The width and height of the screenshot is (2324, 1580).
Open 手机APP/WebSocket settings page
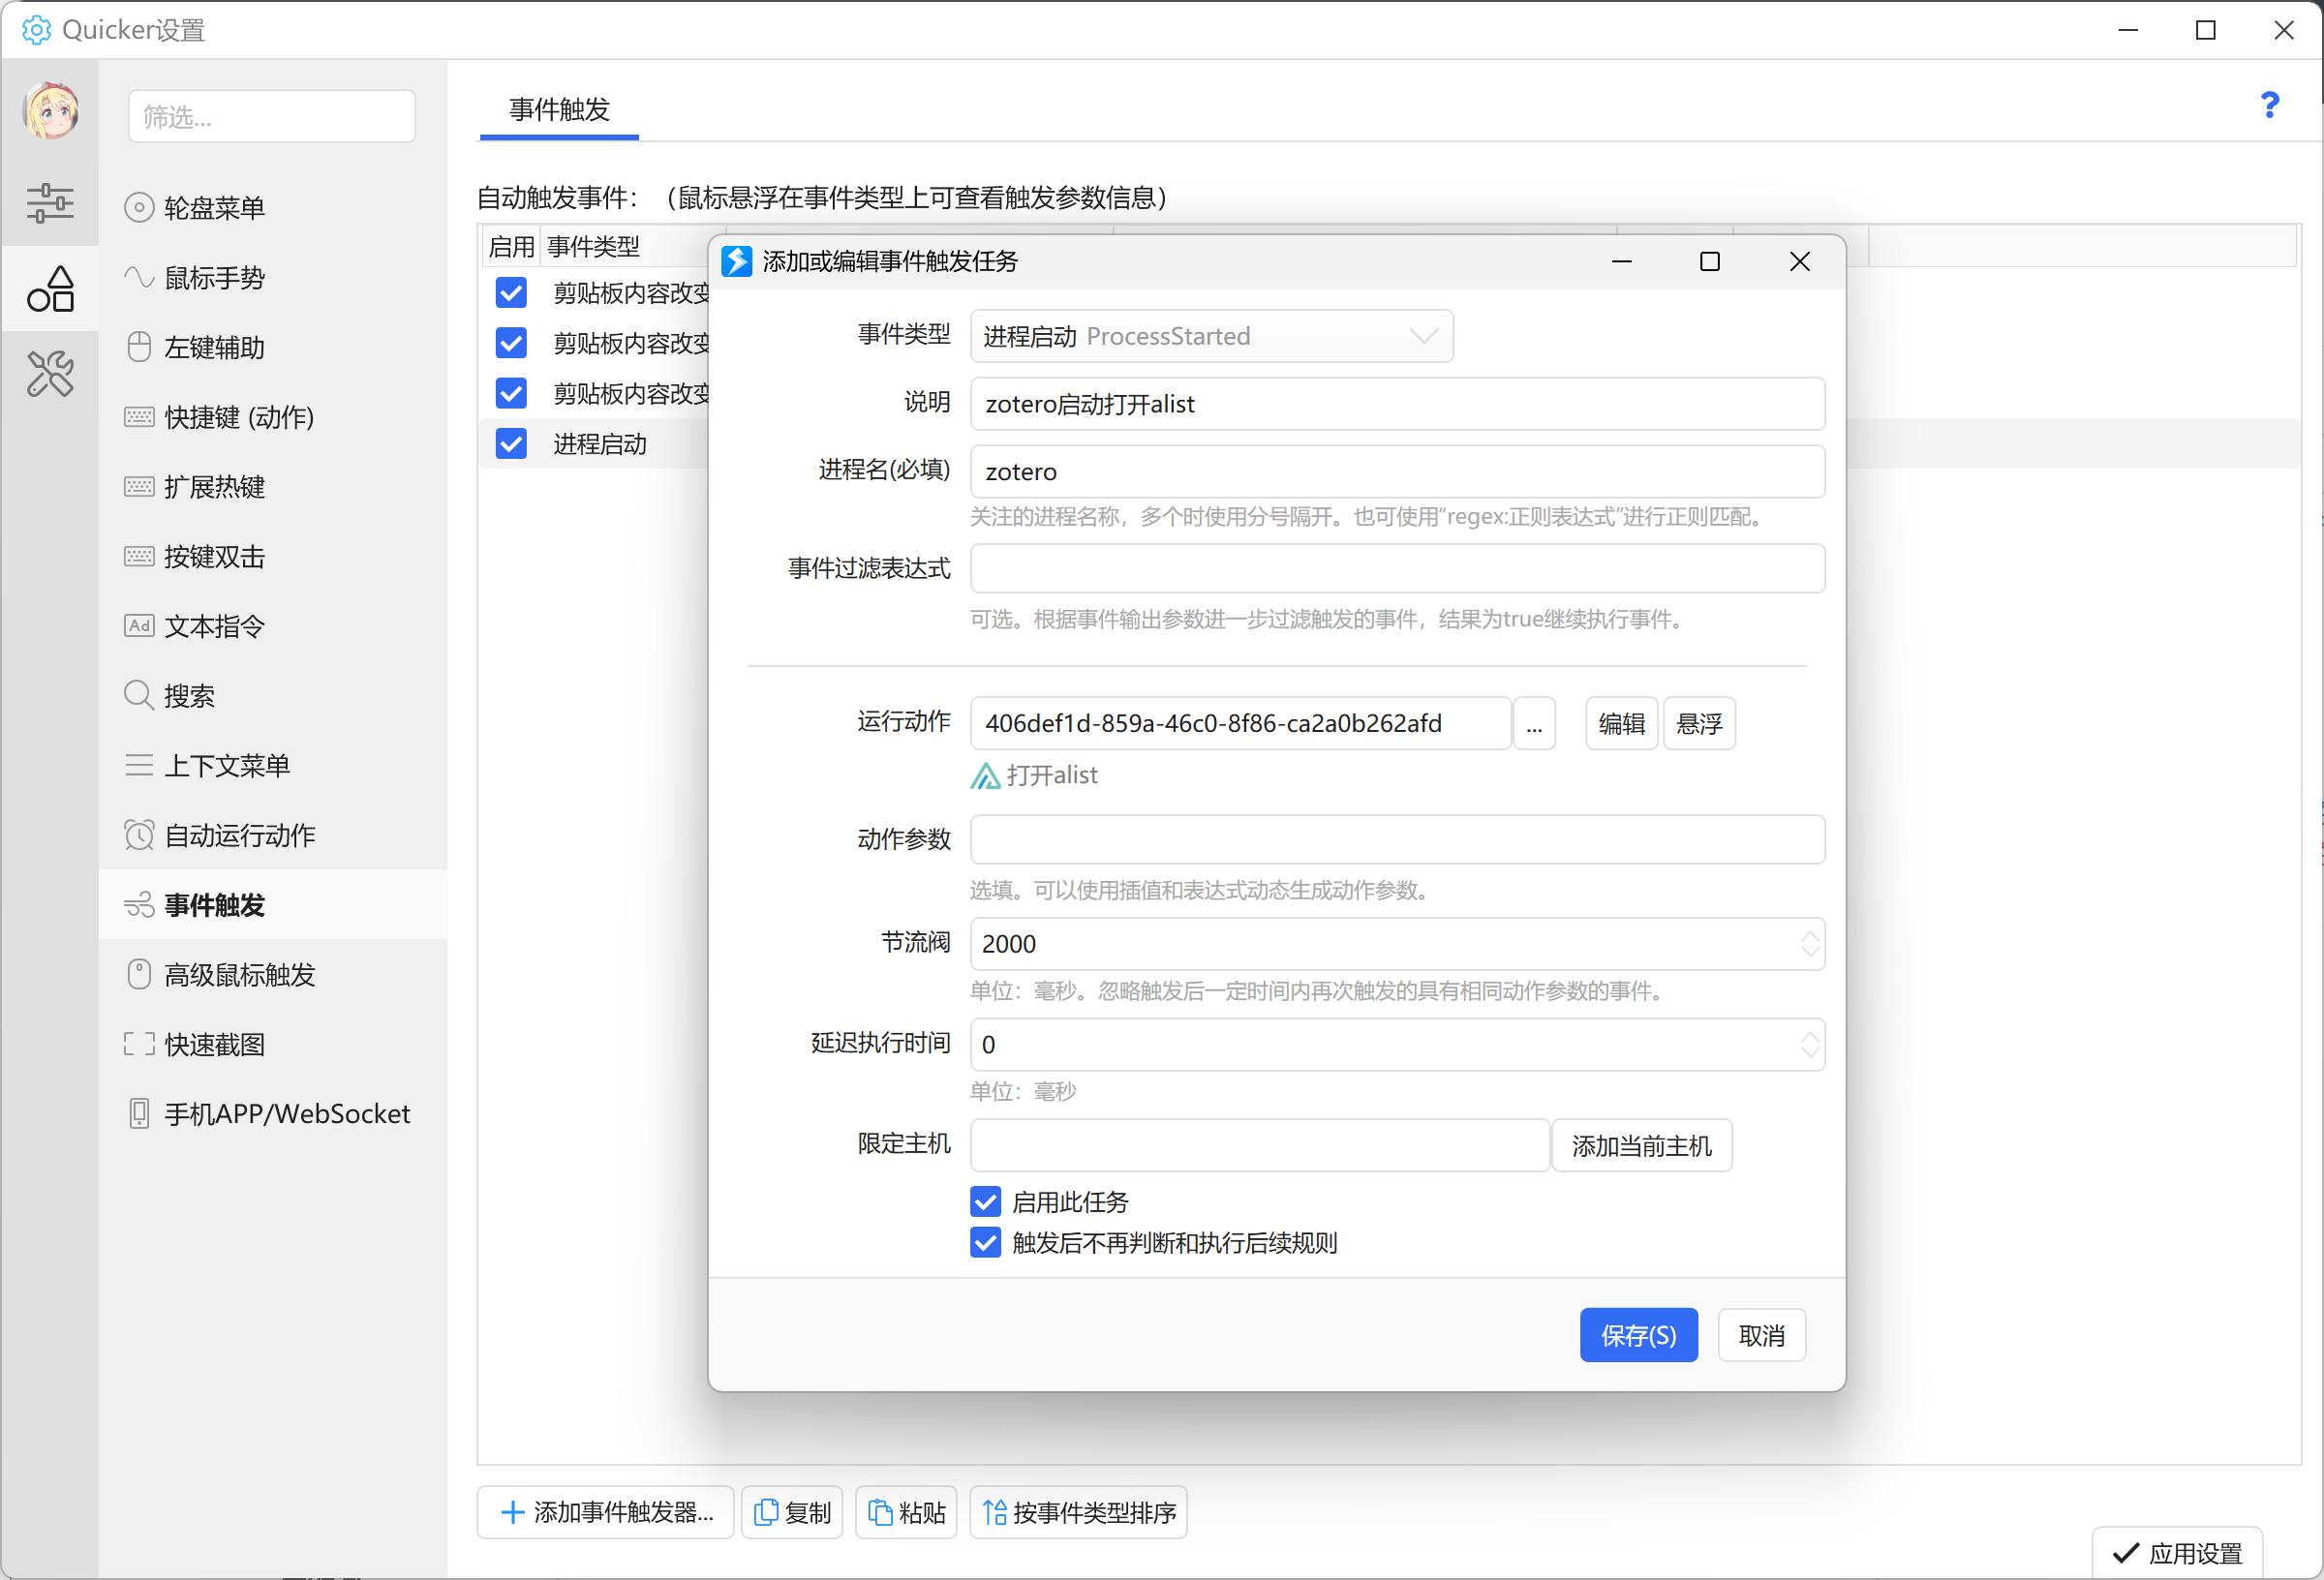tap(272, 1114)
